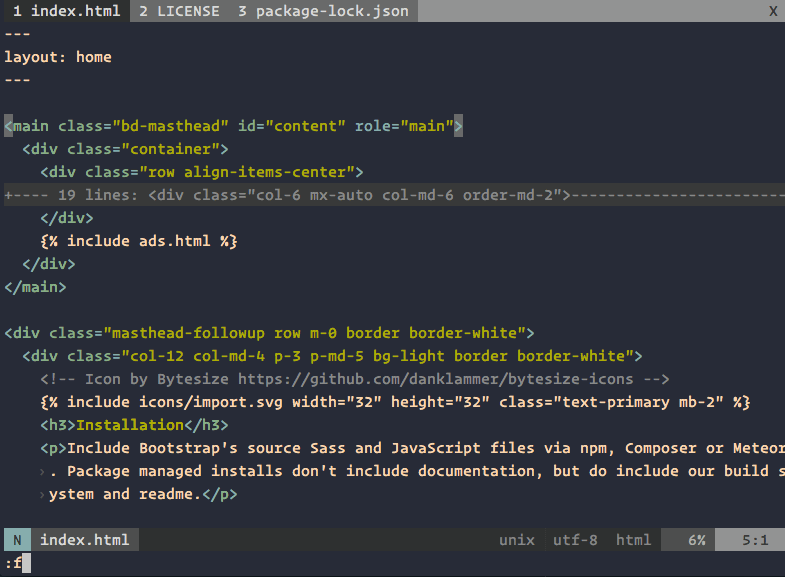The image size is (785, 577).
Task: Switch to the LICENSE tab
Action: click(x=179, y=11)
